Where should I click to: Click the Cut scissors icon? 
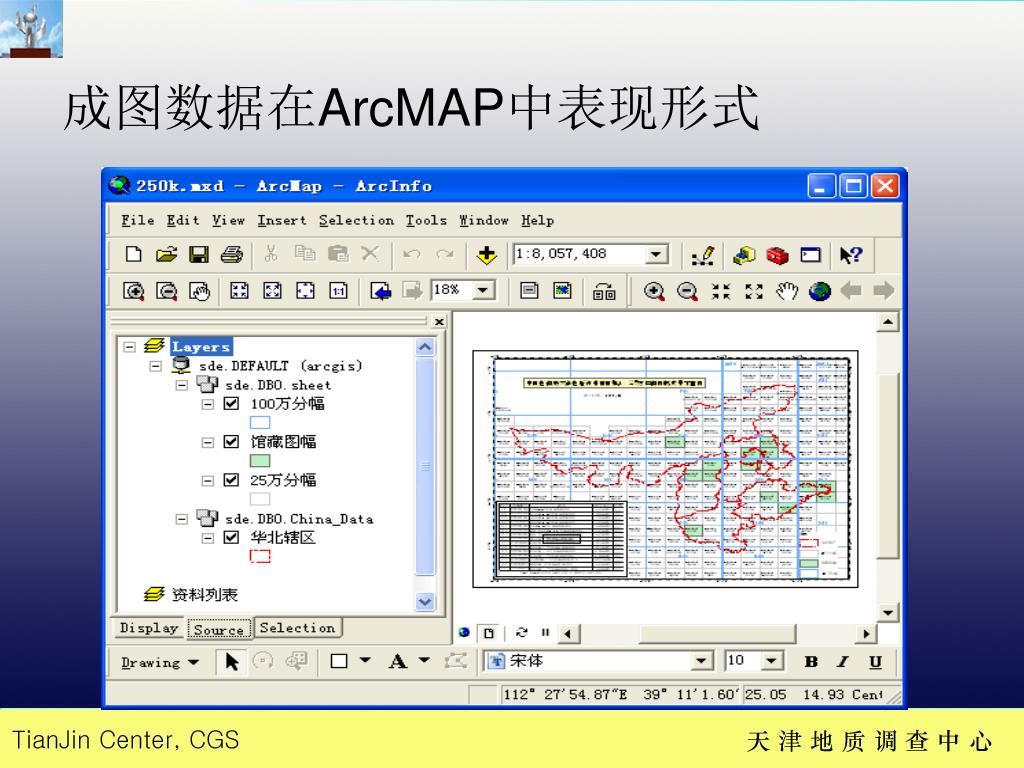click(271, 253)
